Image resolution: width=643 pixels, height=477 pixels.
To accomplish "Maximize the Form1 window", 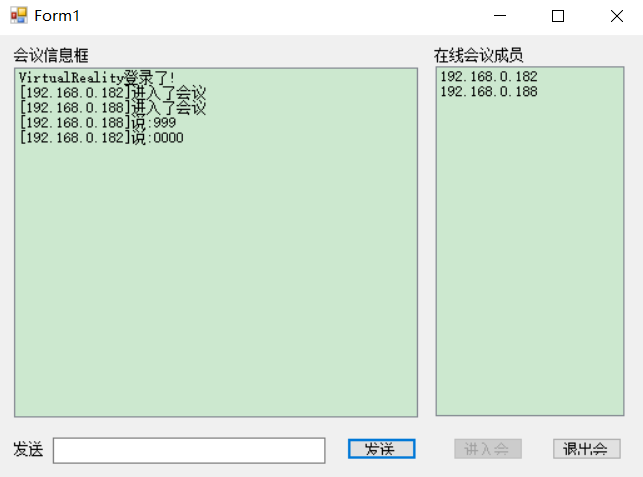I will (558, 16).
